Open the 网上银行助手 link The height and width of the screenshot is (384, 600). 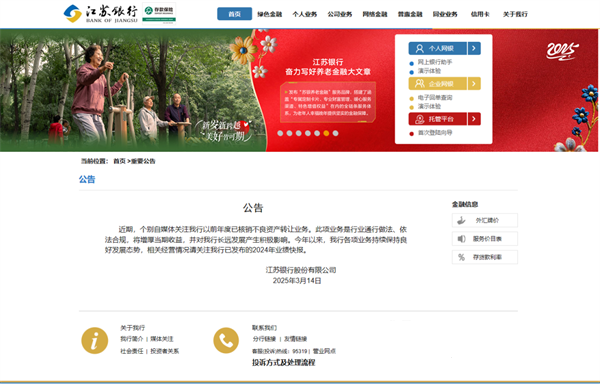click(x=435, y=62)
